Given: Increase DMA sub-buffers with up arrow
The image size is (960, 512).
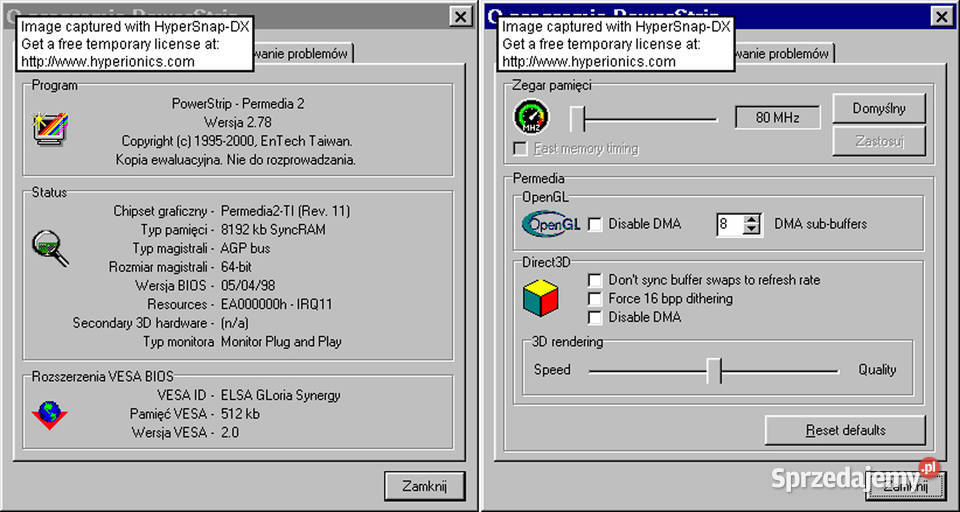Looking at the screenshot, I should (x=752, y=219).
